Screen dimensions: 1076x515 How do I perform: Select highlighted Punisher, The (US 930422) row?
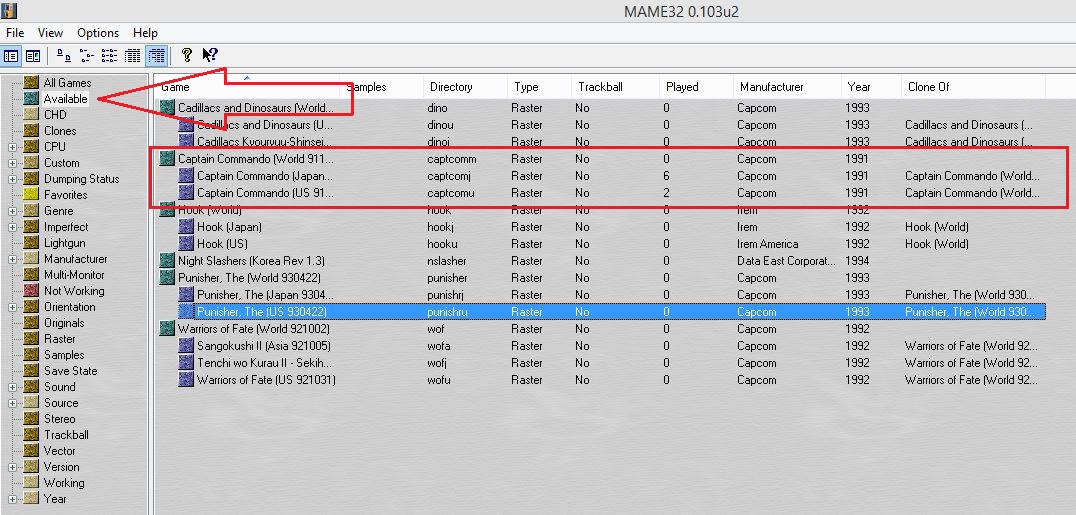point(611,312)
